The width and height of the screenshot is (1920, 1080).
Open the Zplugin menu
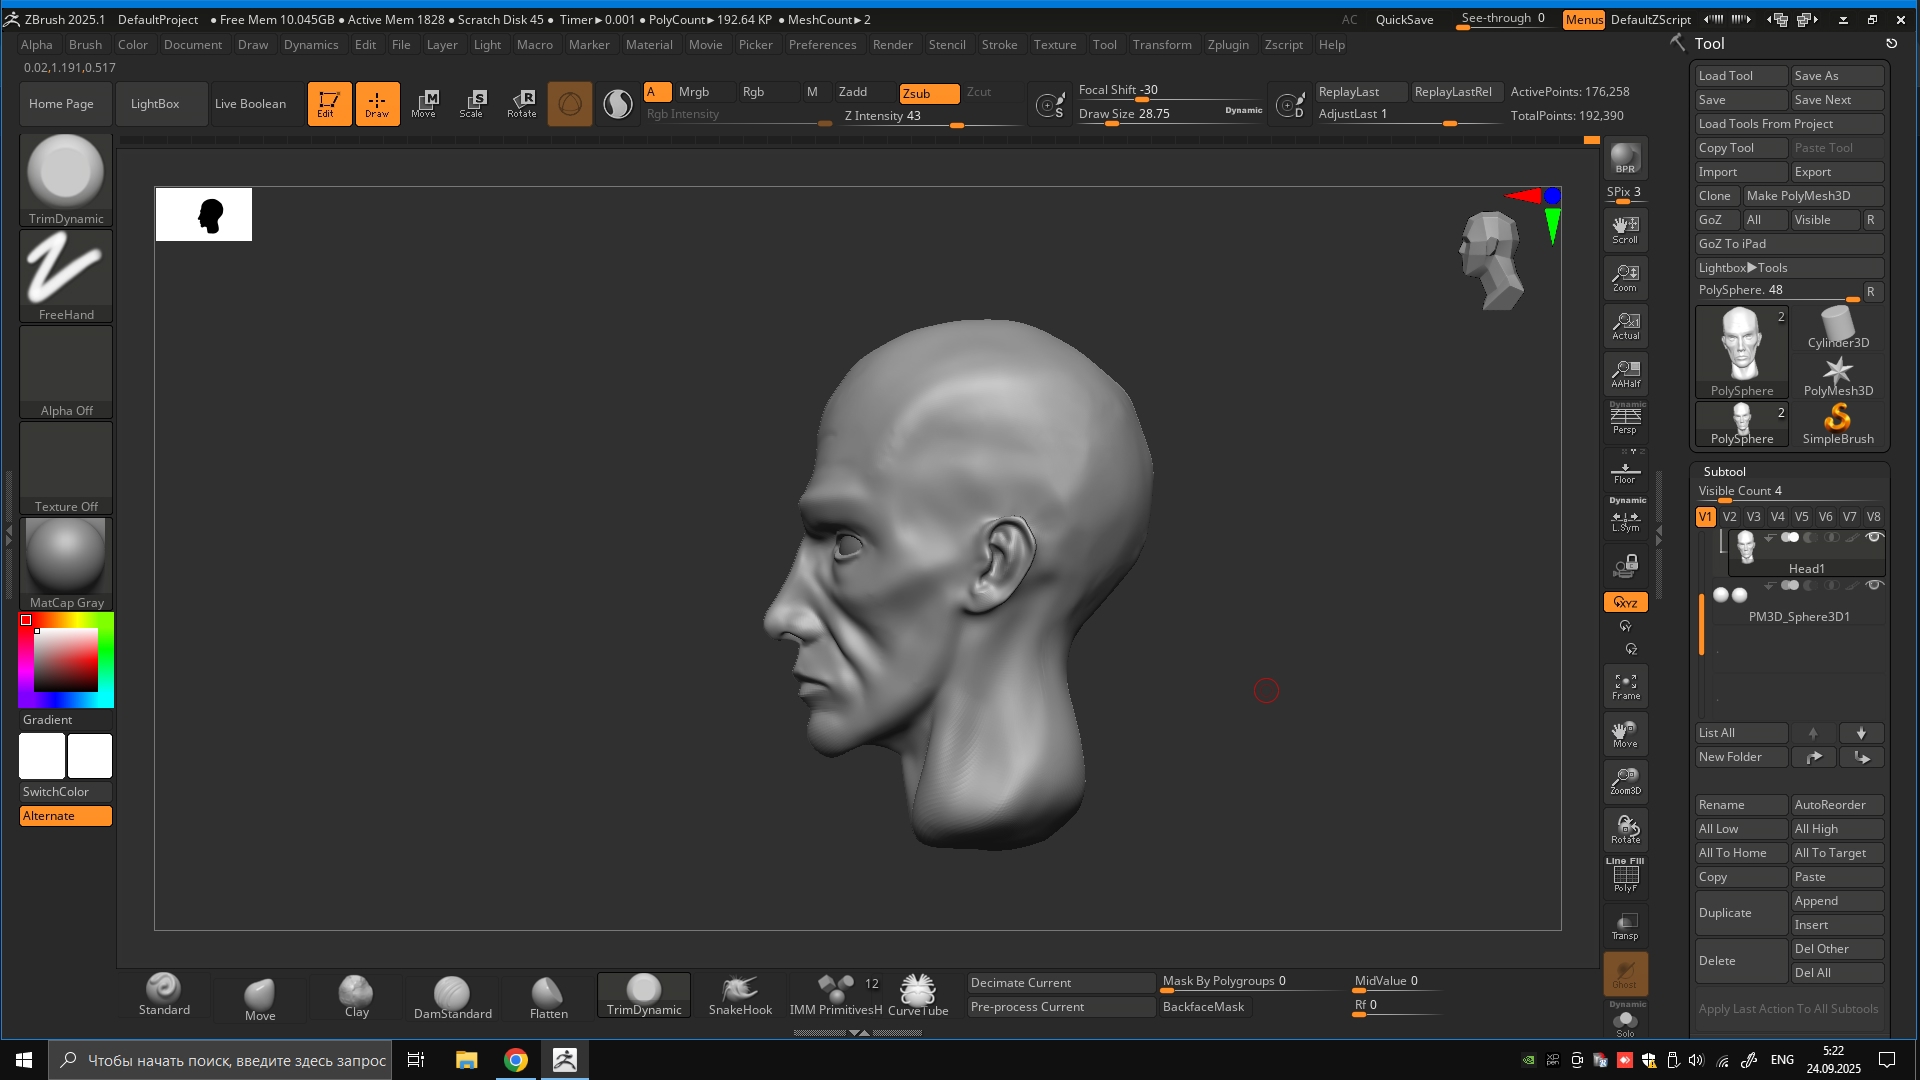coord(1227,45)
